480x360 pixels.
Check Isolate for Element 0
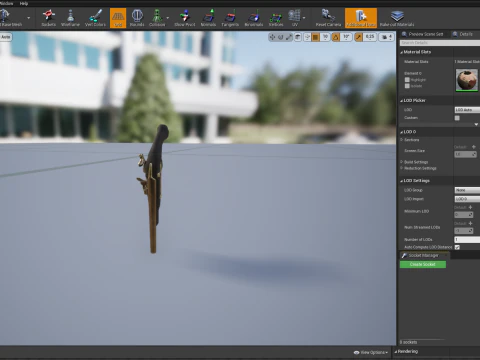point(407,86)
